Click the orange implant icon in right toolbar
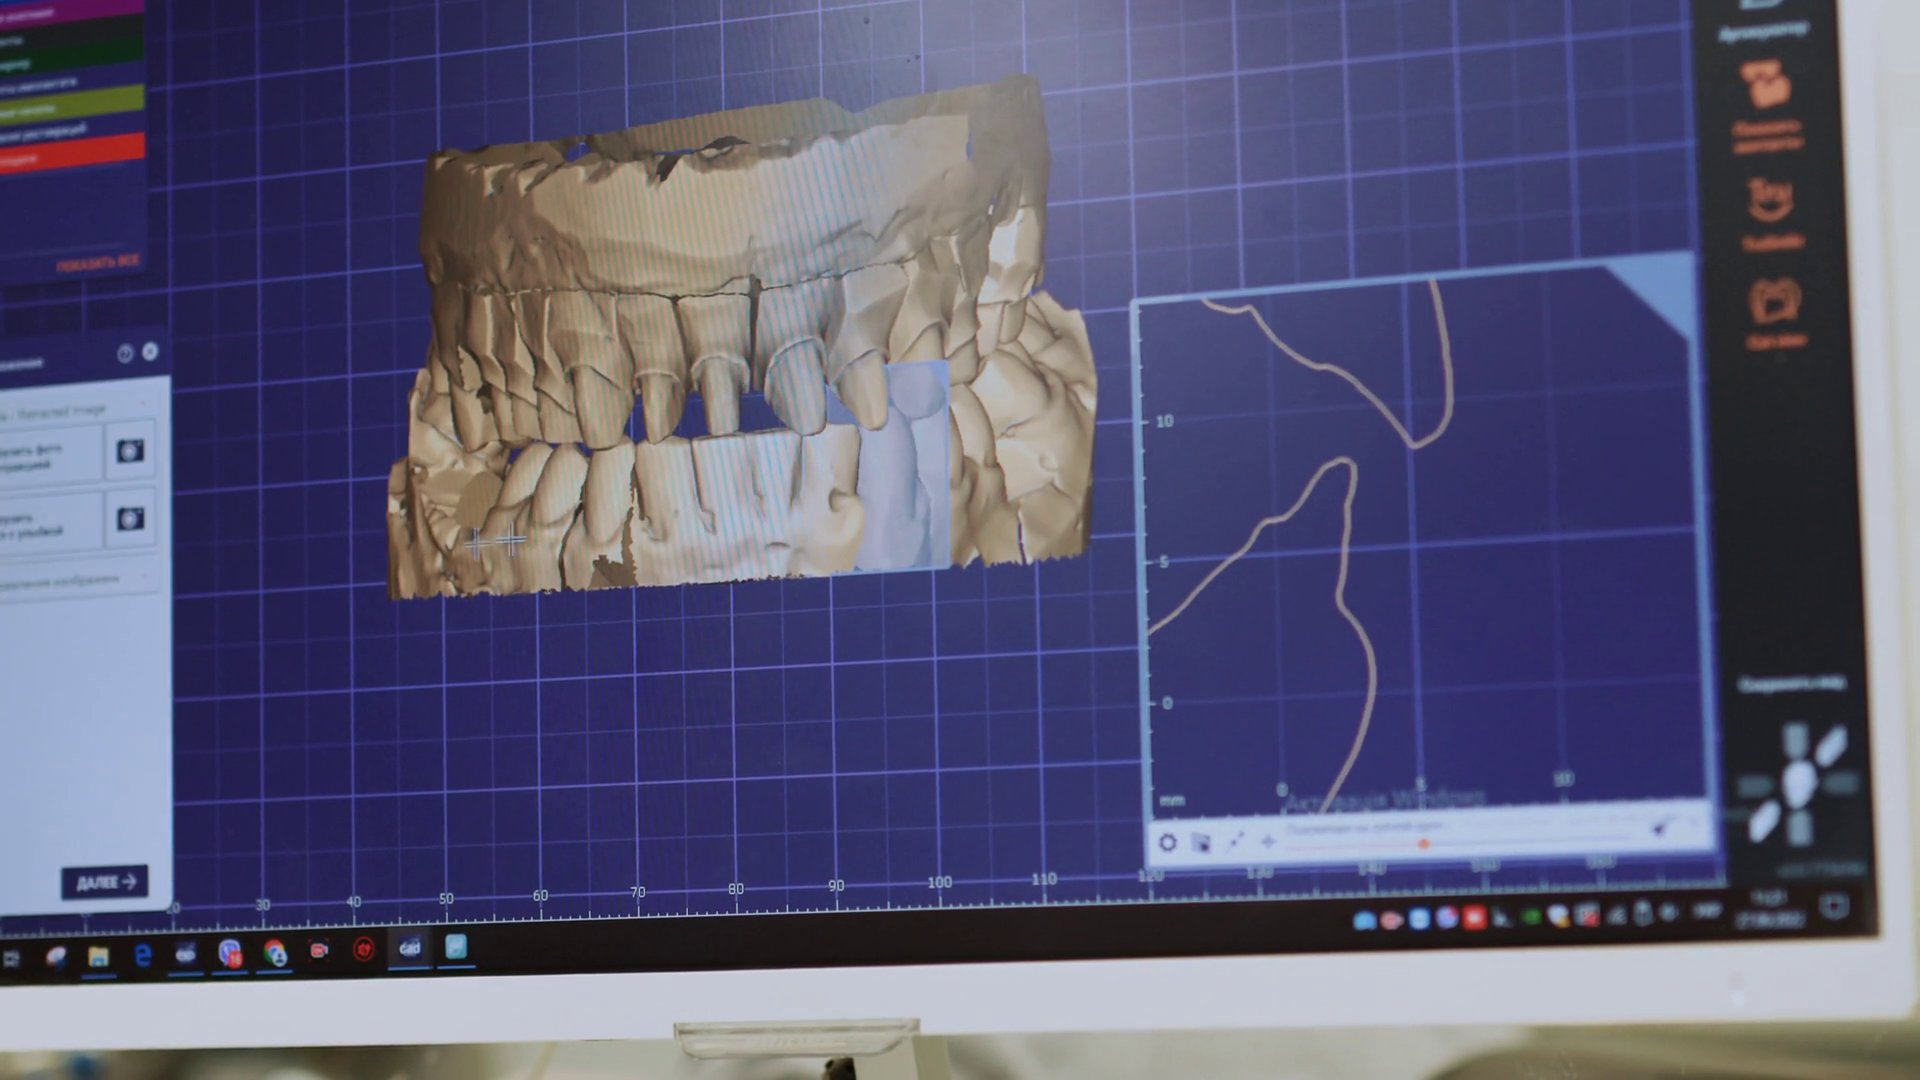Image resolution: width=1920 pixels, height=1080 pixels. click(1766, 86)
